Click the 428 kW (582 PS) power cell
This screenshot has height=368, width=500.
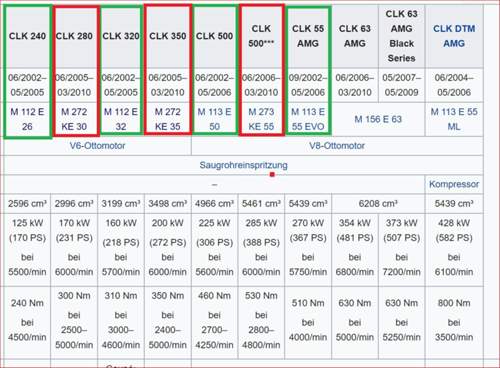coord(454,247)
